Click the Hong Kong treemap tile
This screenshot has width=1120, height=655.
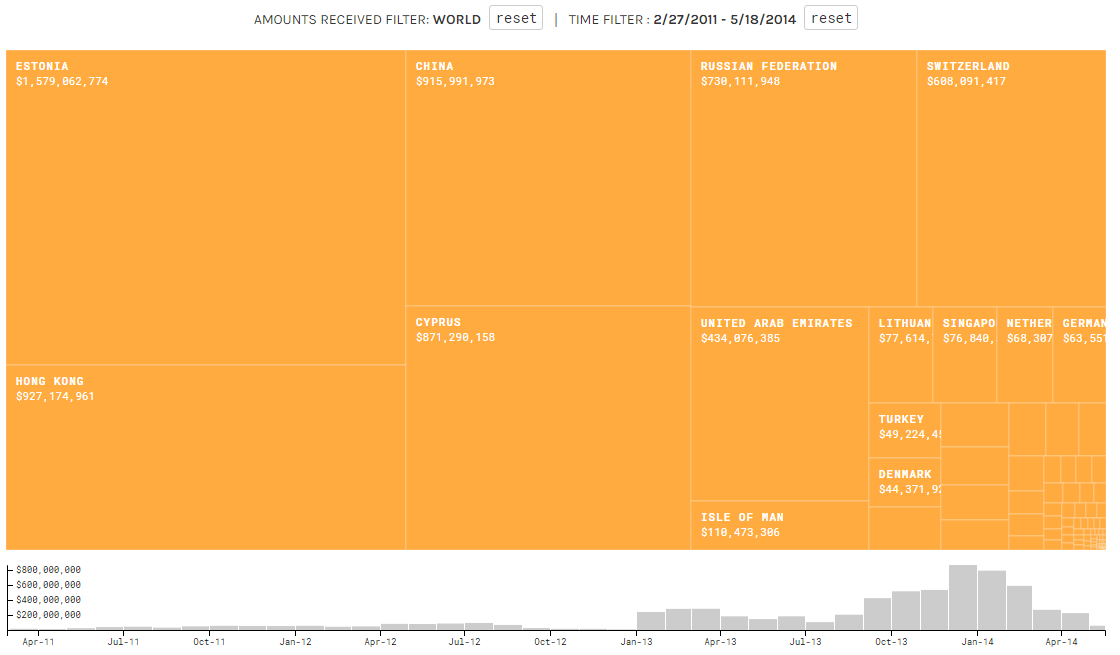(206, 457)
